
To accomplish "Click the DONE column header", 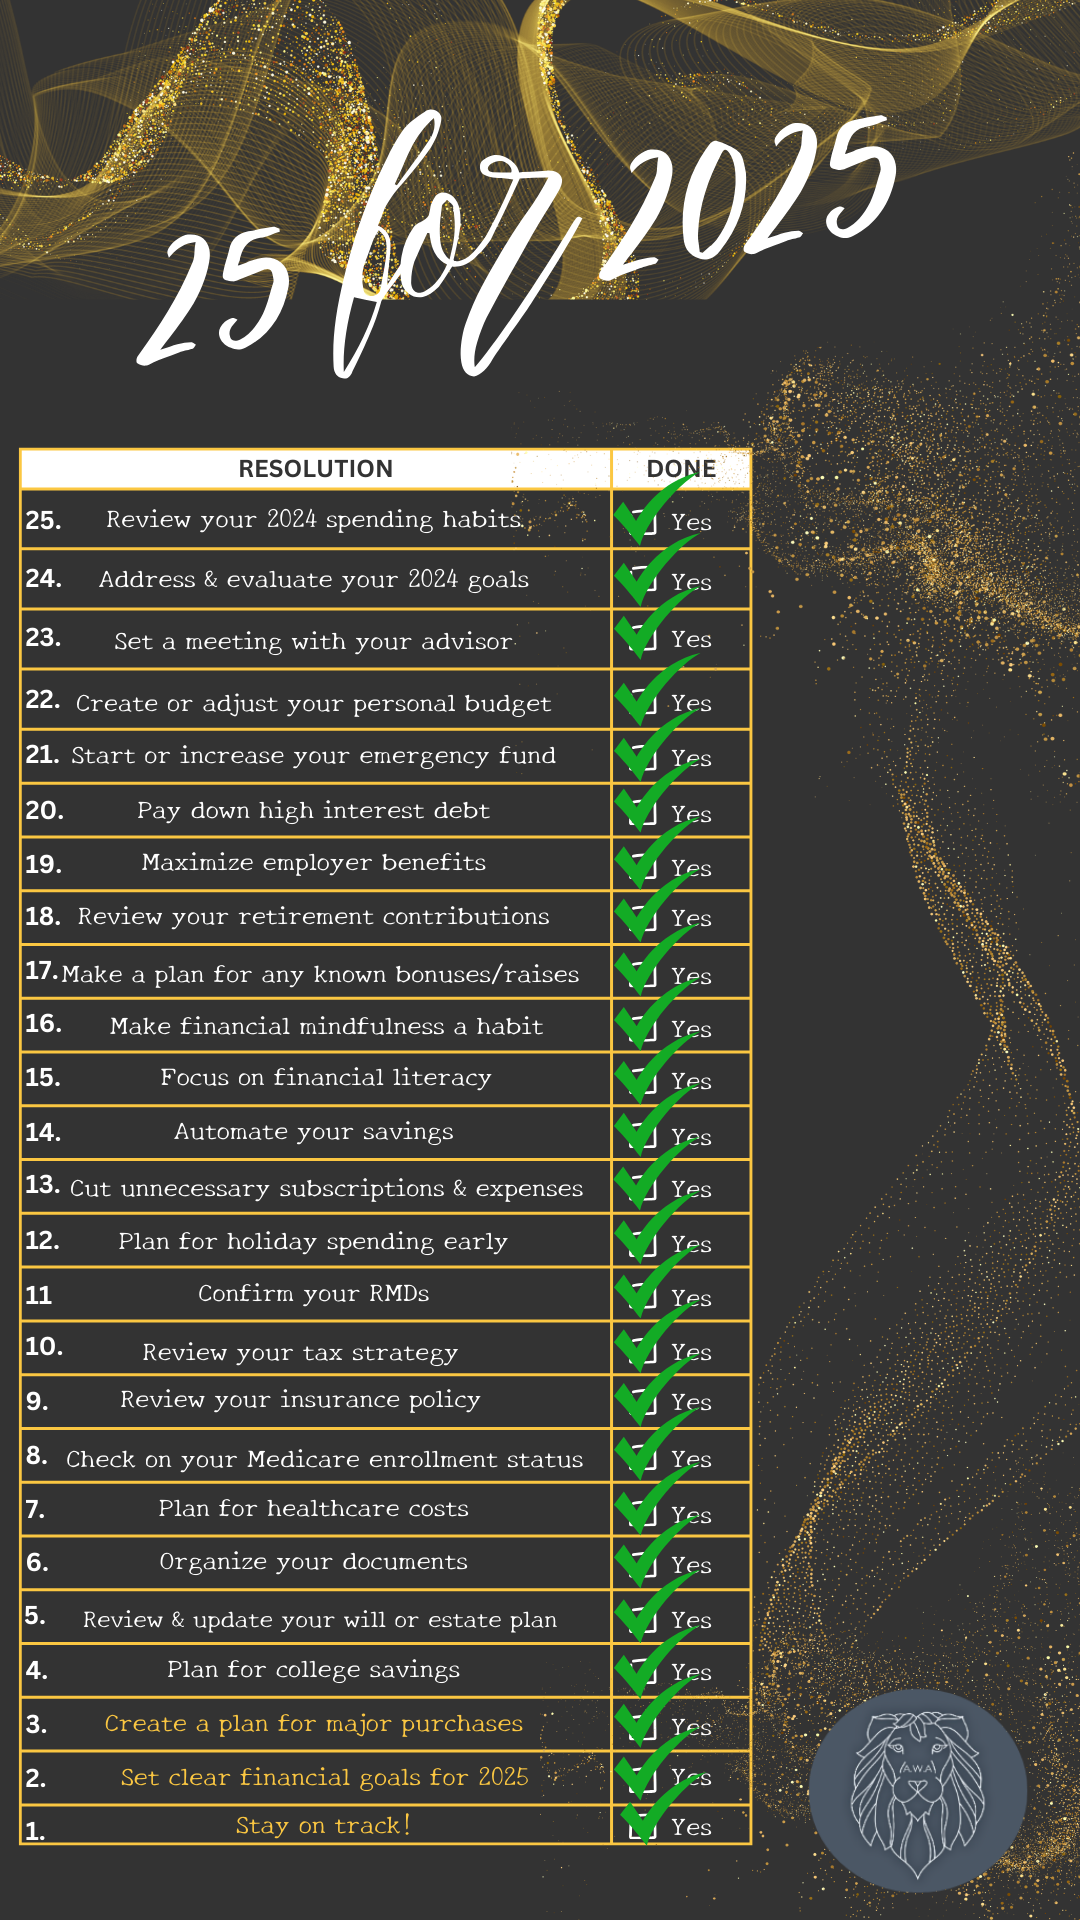I will point(681,469).
